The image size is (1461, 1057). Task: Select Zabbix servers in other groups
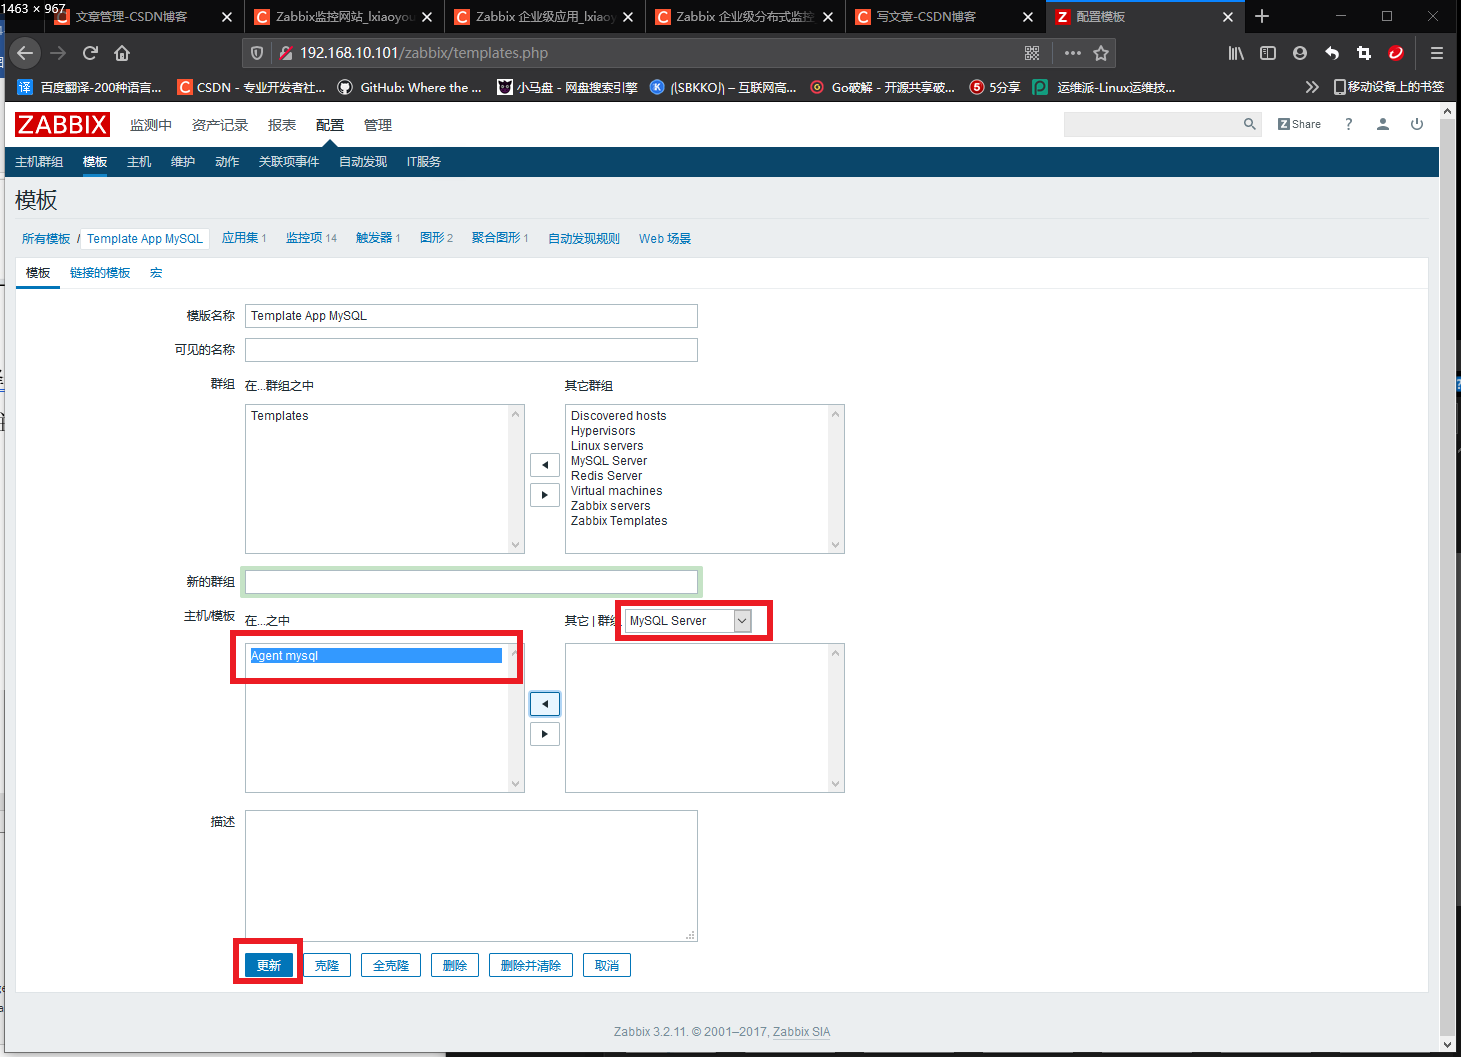coord(611,506)
